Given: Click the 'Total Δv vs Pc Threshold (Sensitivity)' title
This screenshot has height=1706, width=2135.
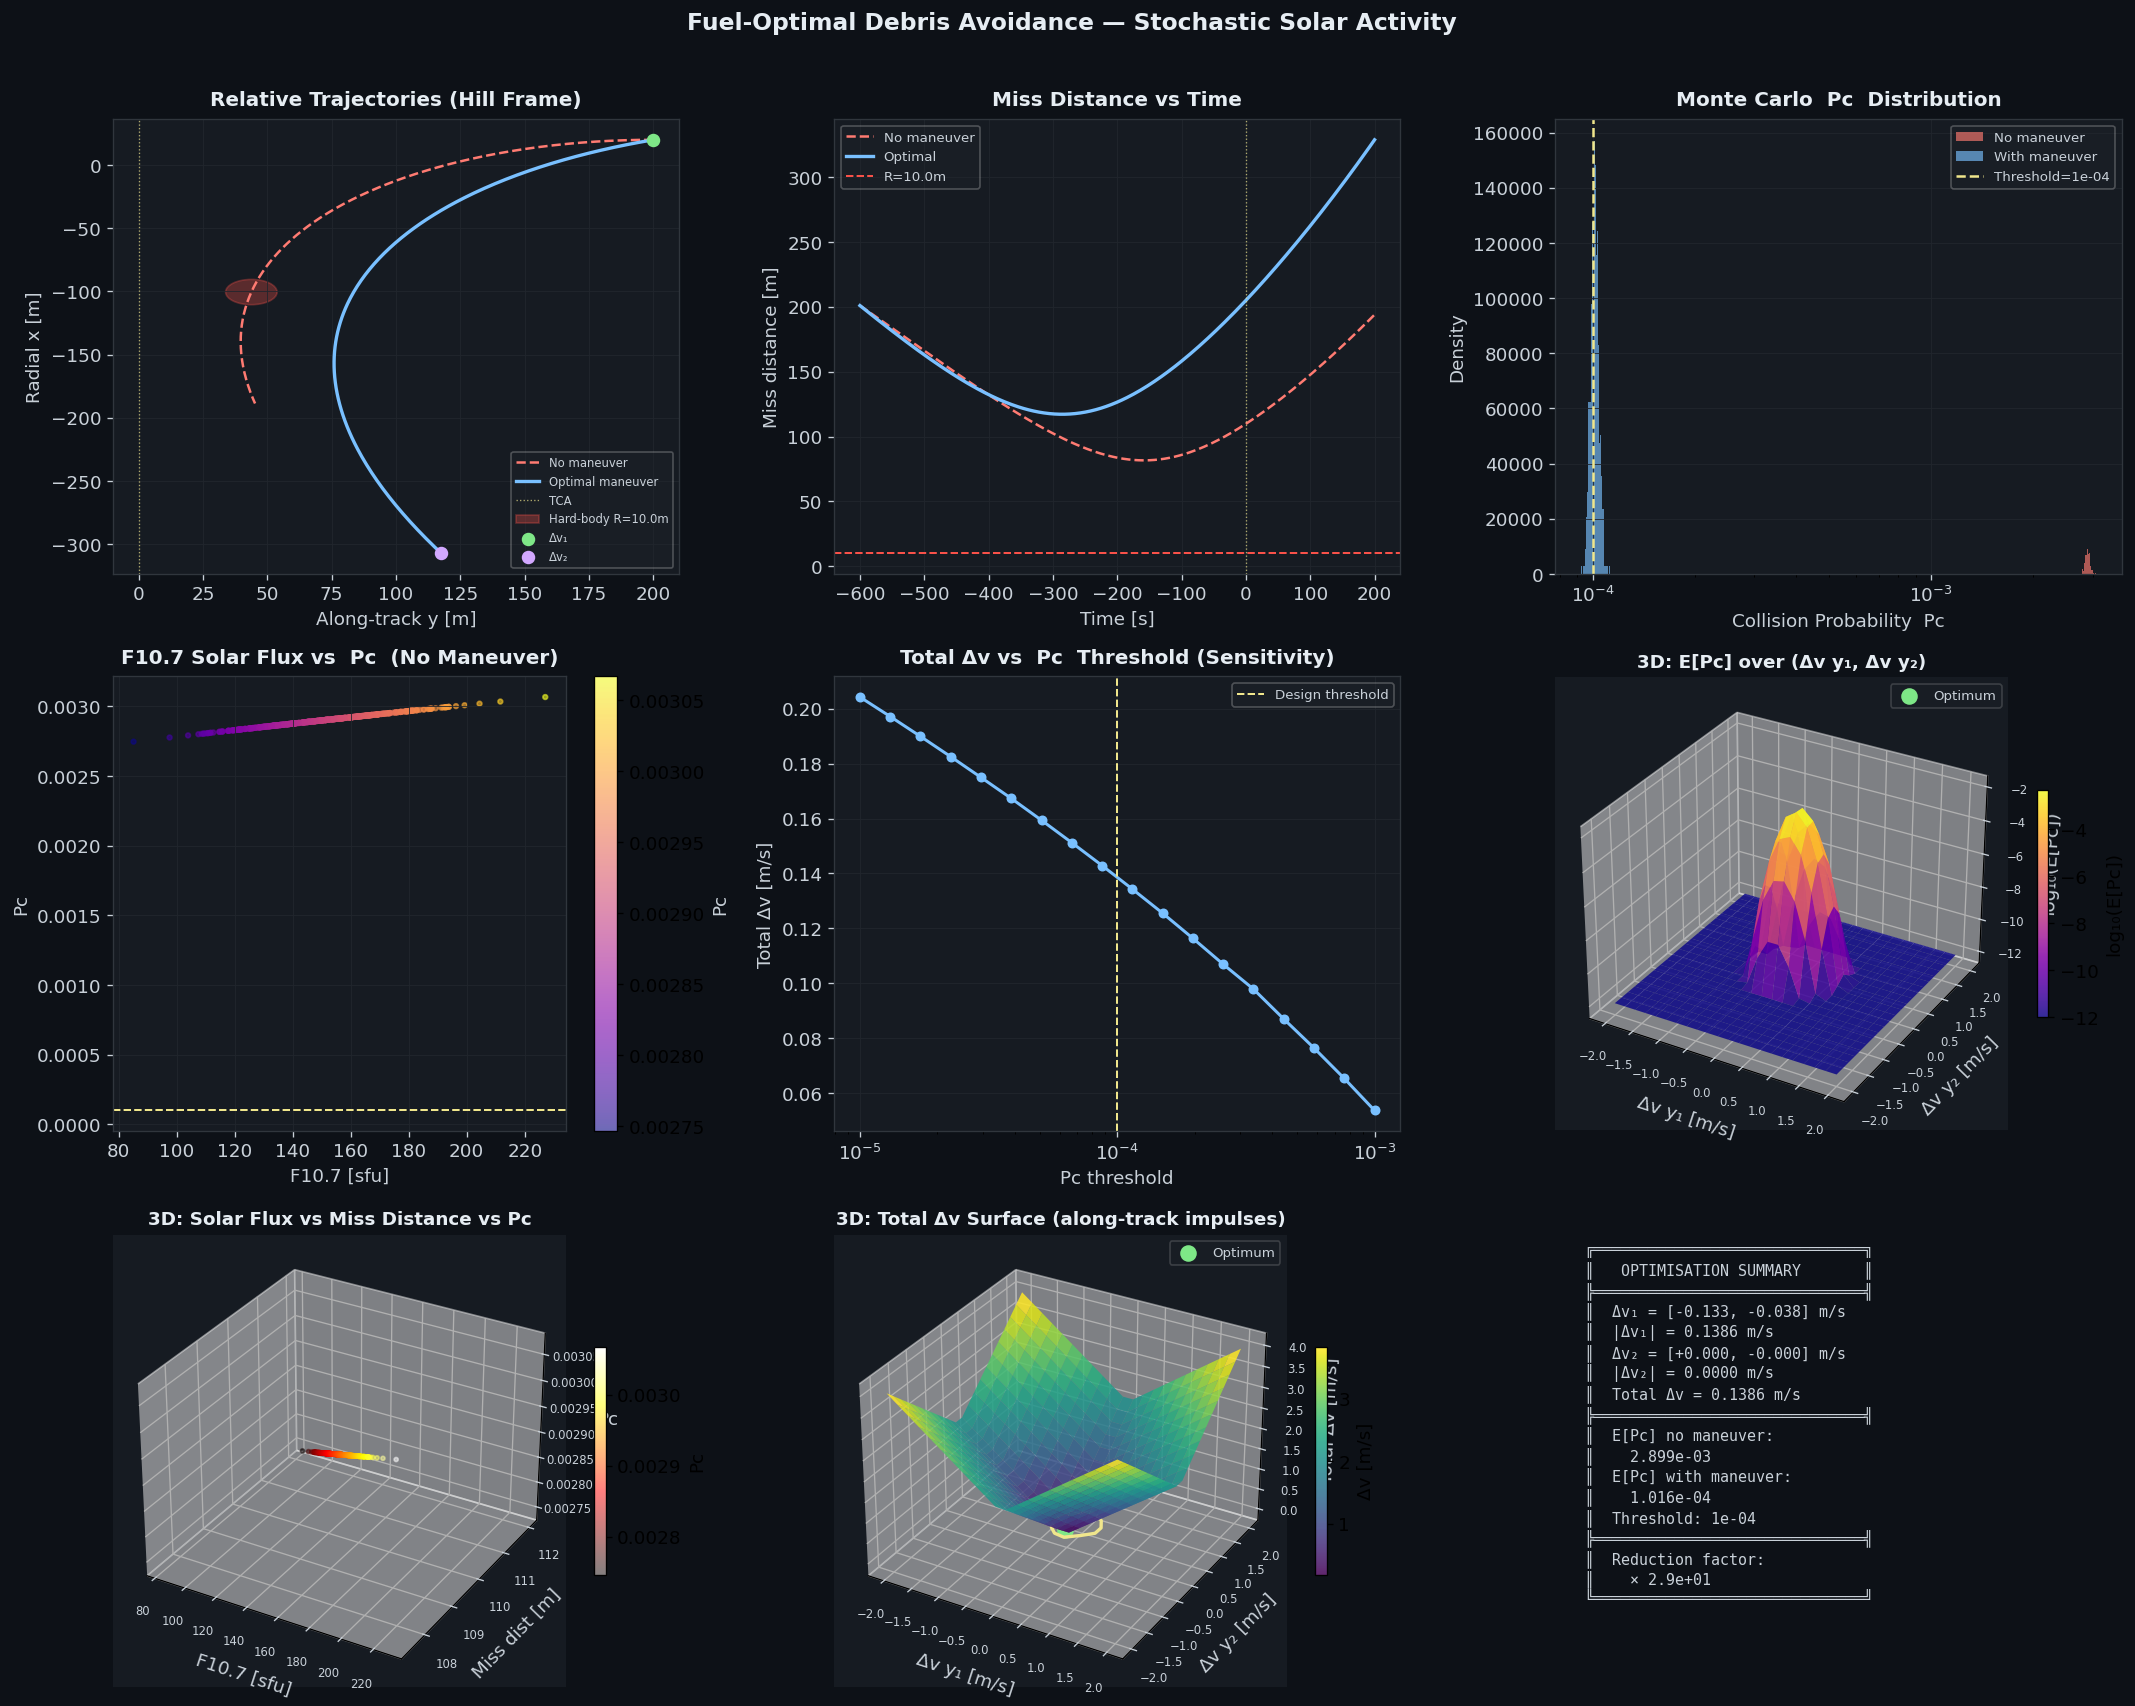Looking at the screenshot, I should [x=1117, y=657].
